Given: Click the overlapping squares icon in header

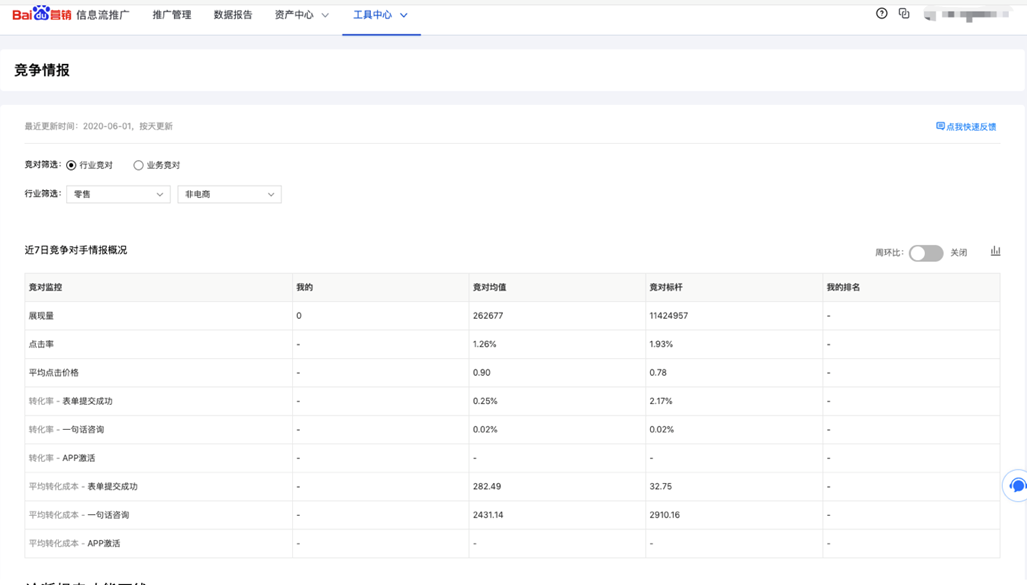Looking at the screenshot, I should (x=904, y=14).
